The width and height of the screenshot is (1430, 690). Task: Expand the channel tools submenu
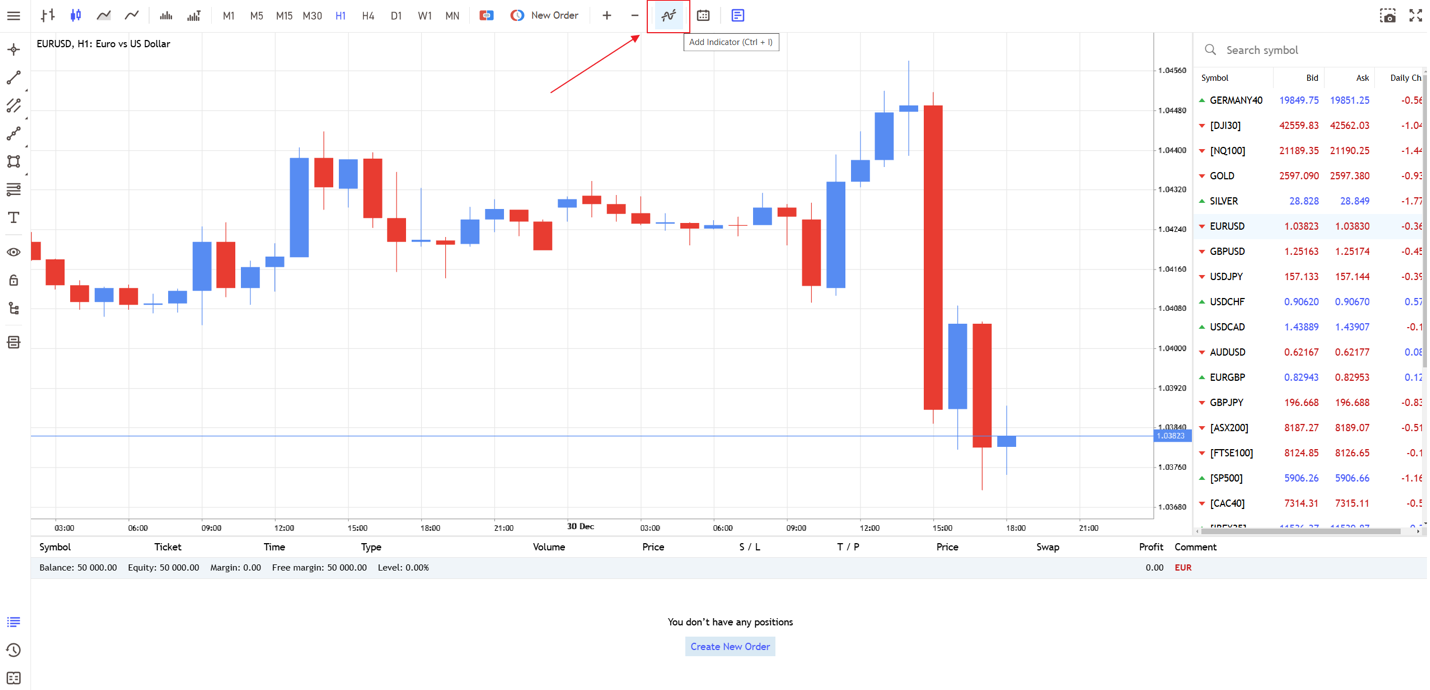coord(14,106)
